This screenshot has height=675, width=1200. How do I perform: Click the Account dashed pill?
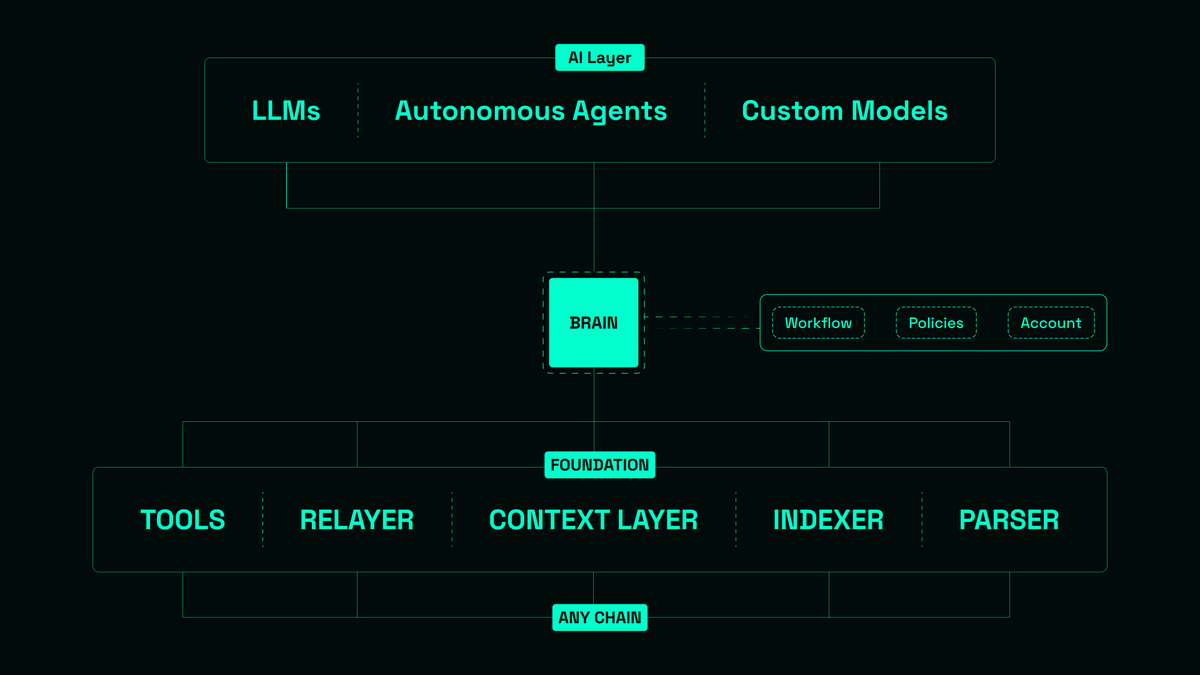coord(1050,323)
